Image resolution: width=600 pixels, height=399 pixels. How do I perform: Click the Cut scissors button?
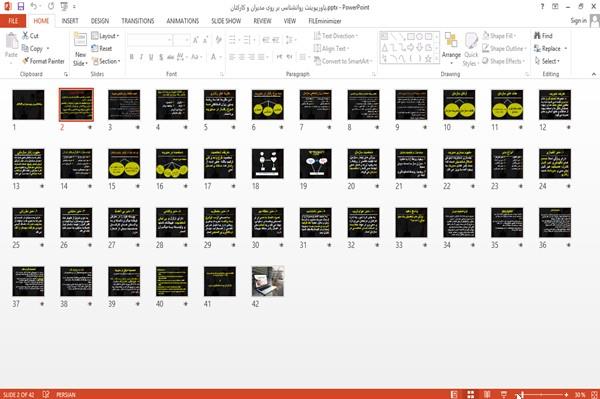[31, 36]
